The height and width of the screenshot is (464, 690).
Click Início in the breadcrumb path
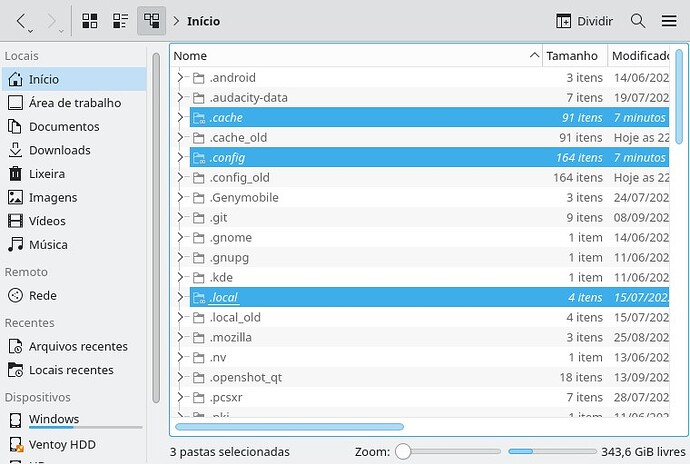coord(203,21)
